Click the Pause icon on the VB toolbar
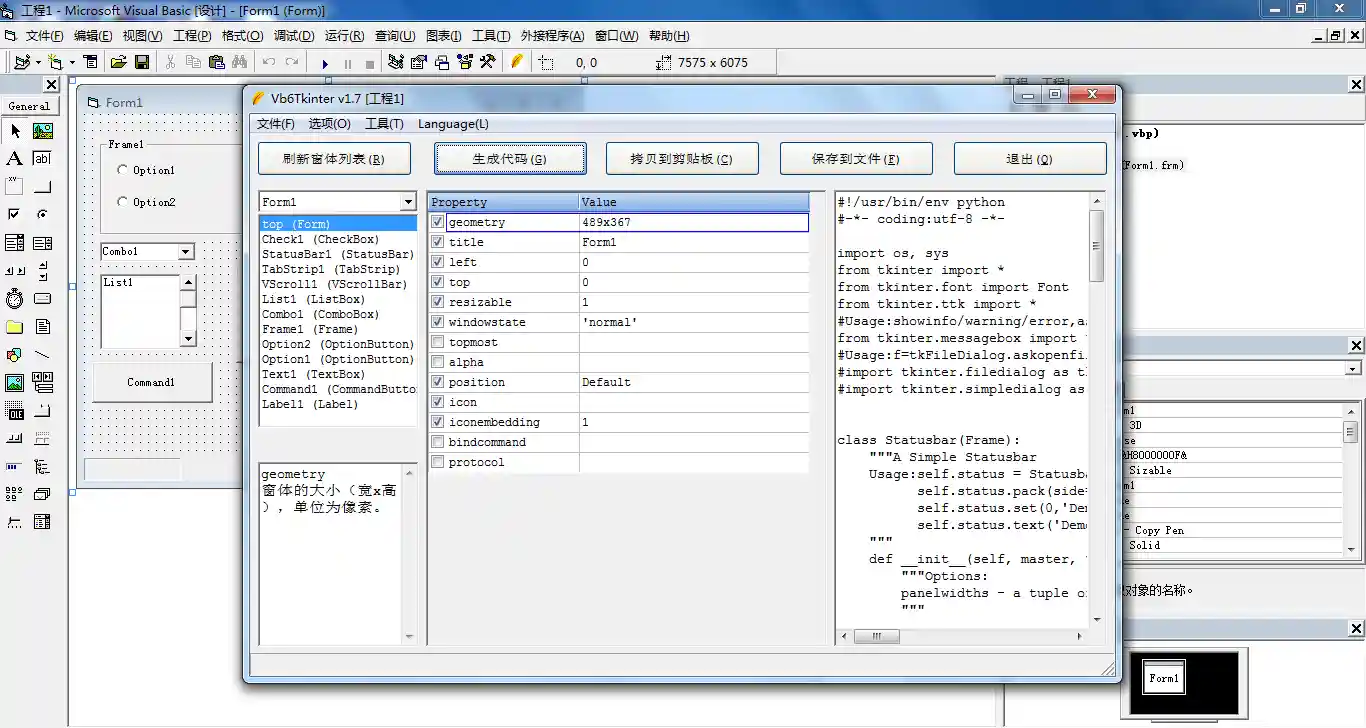 pyautogui.click(x=347, y=61)
